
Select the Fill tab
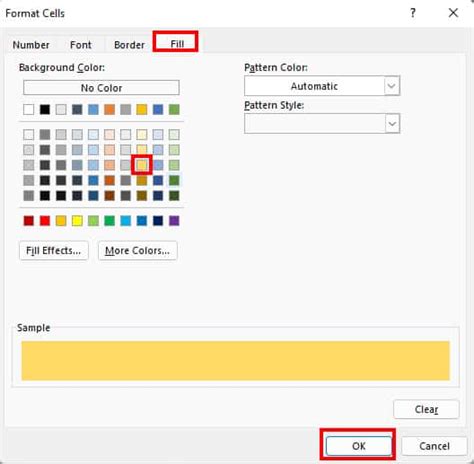click(177, 43)
